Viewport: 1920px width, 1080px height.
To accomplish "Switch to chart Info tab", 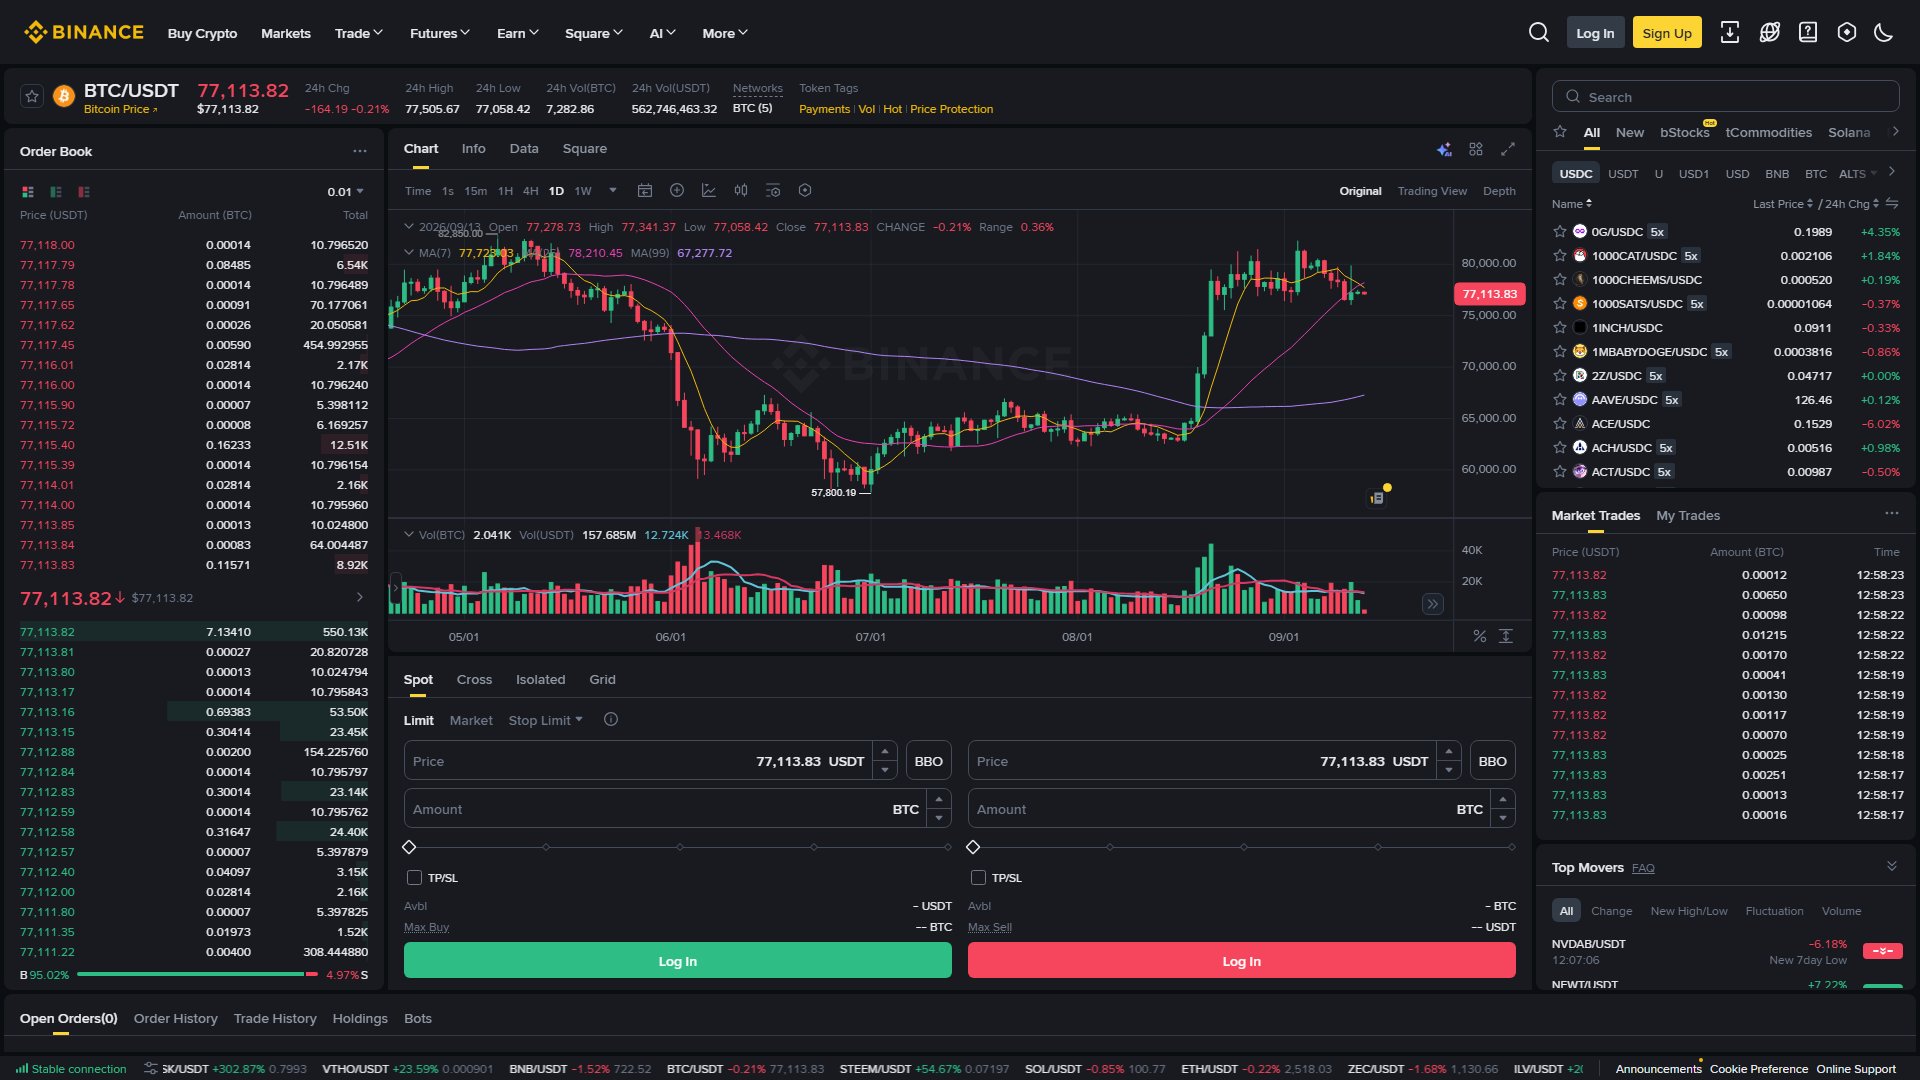I will tap(473, 148).
